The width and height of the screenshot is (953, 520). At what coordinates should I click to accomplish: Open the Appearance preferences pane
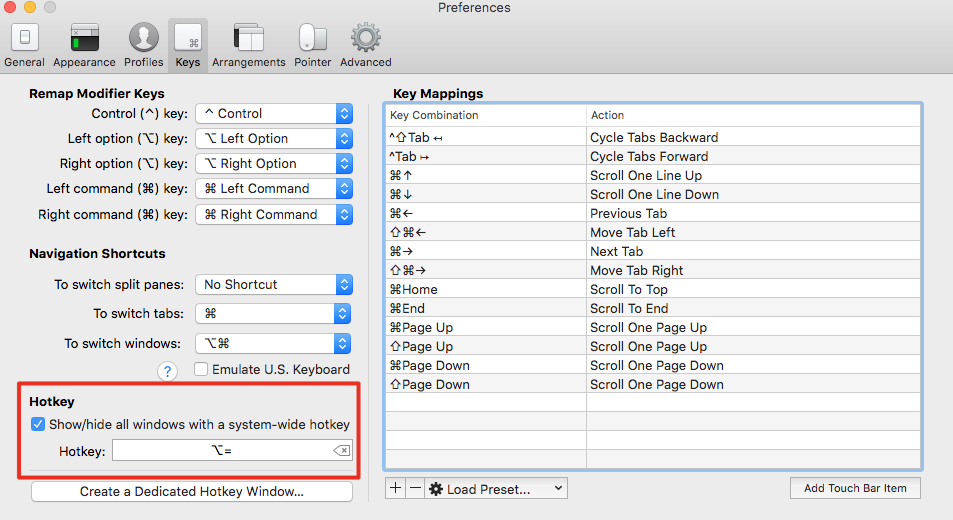pos(84,45)
